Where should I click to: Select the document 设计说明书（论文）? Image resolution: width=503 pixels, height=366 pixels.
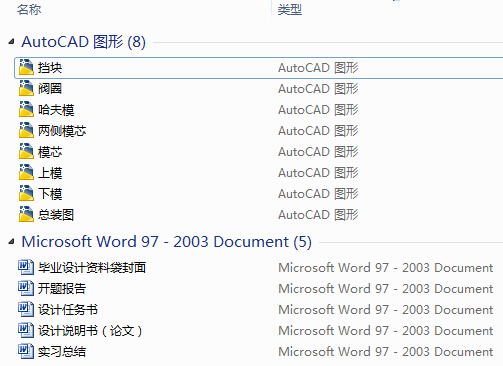(90, 330)
